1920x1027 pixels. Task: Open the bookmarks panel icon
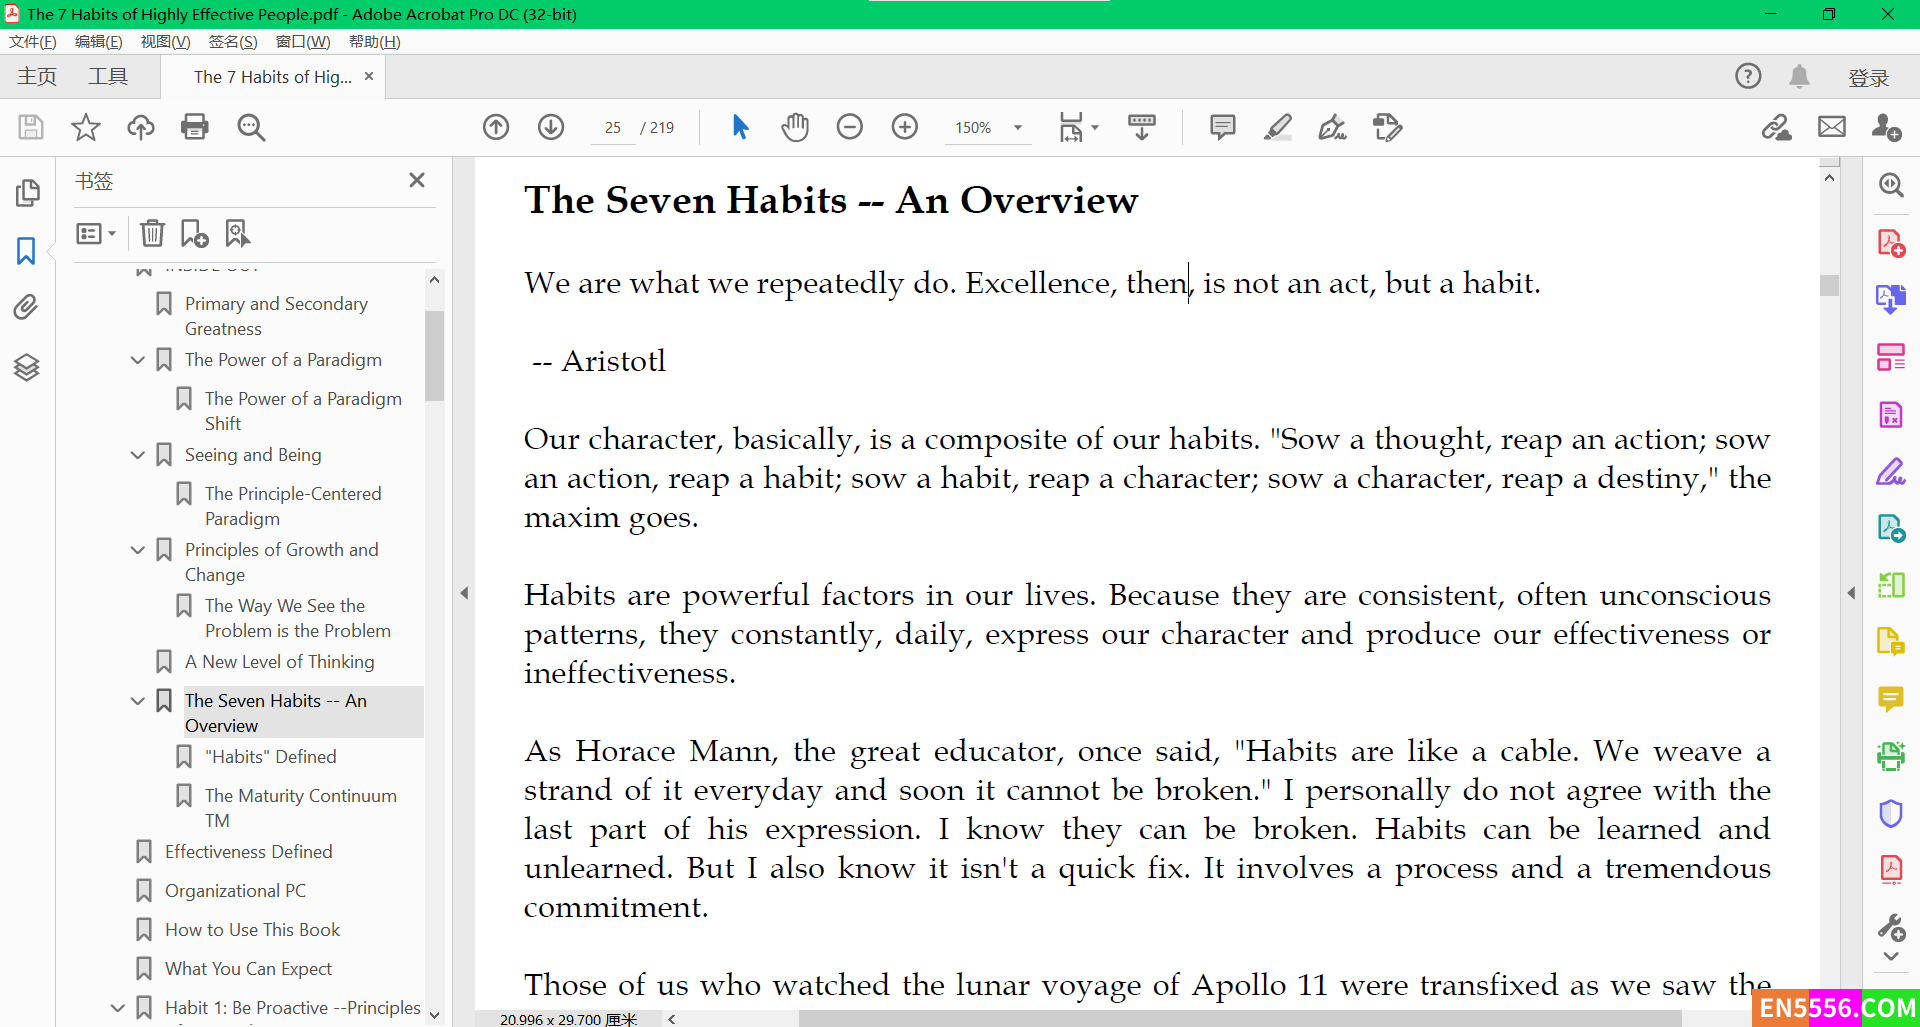pyautogui.click(x=26, y=250)
